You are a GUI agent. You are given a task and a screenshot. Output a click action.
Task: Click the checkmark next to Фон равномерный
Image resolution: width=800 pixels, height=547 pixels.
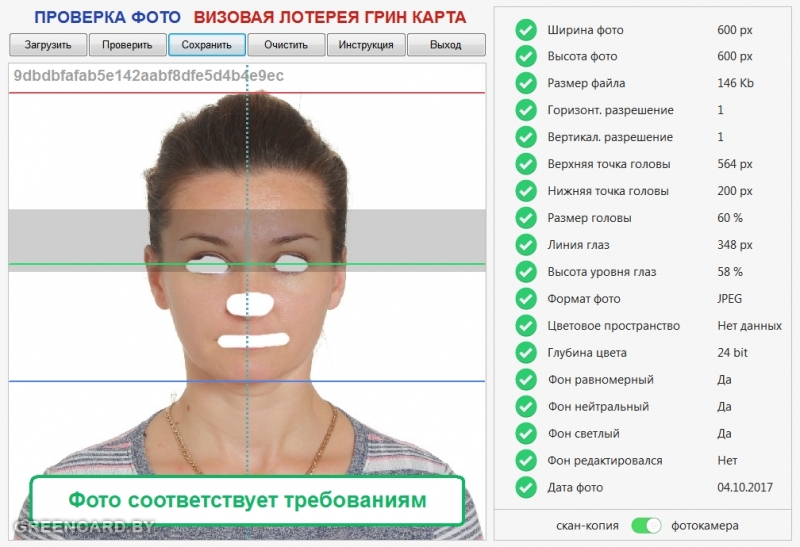coord(526,380)
